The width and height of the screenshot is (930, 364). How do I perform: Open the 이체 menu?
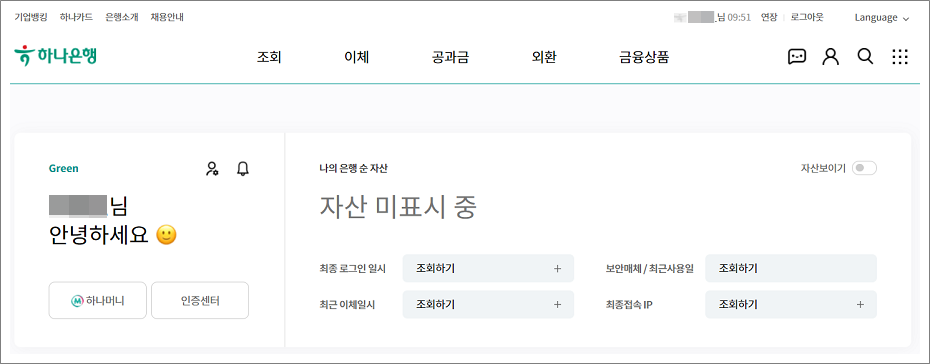tap(356, 58)
